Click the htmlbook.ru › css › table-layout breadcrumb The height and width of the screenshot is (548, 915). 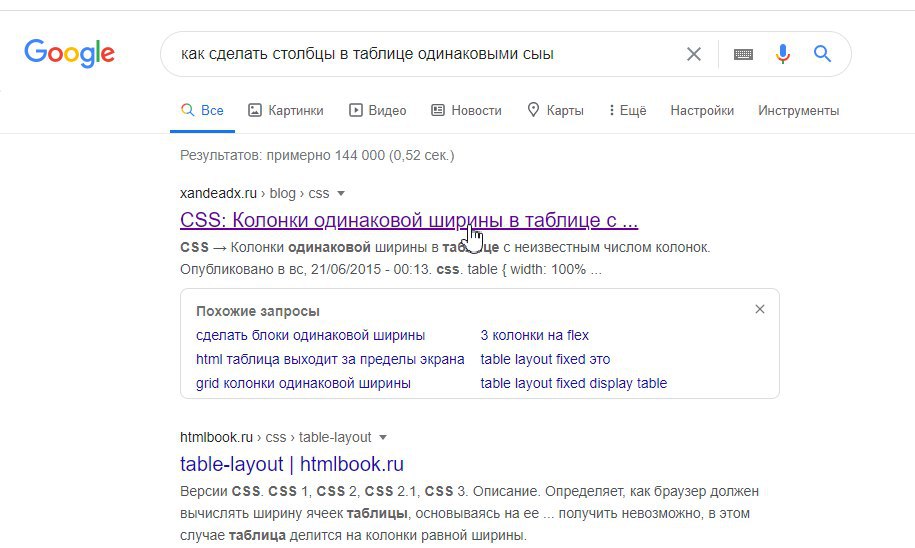tap(275, 437)
